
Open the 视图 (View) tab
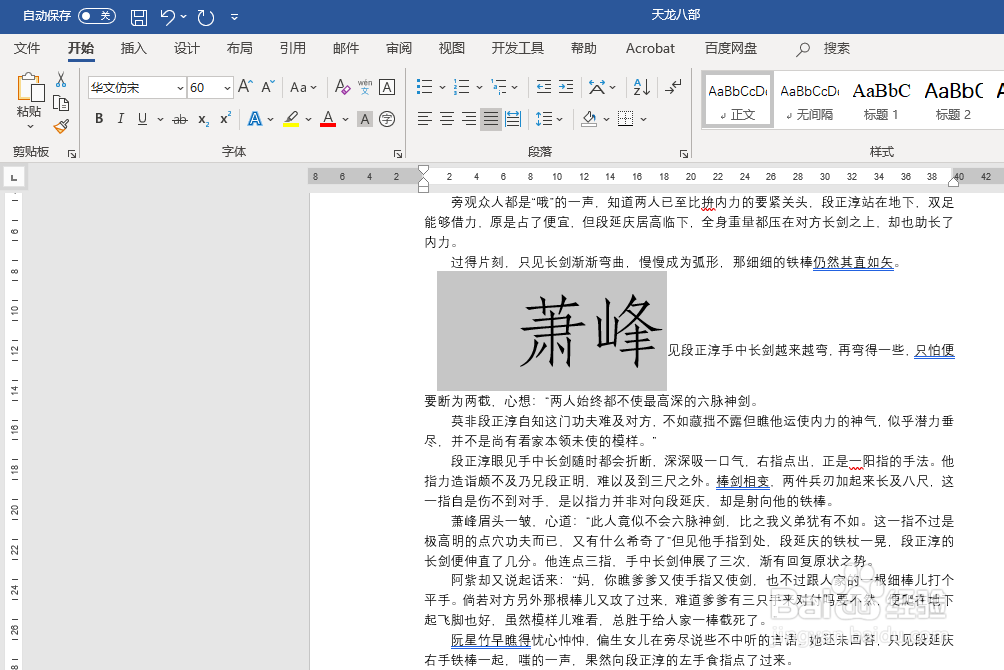[451, 48]
